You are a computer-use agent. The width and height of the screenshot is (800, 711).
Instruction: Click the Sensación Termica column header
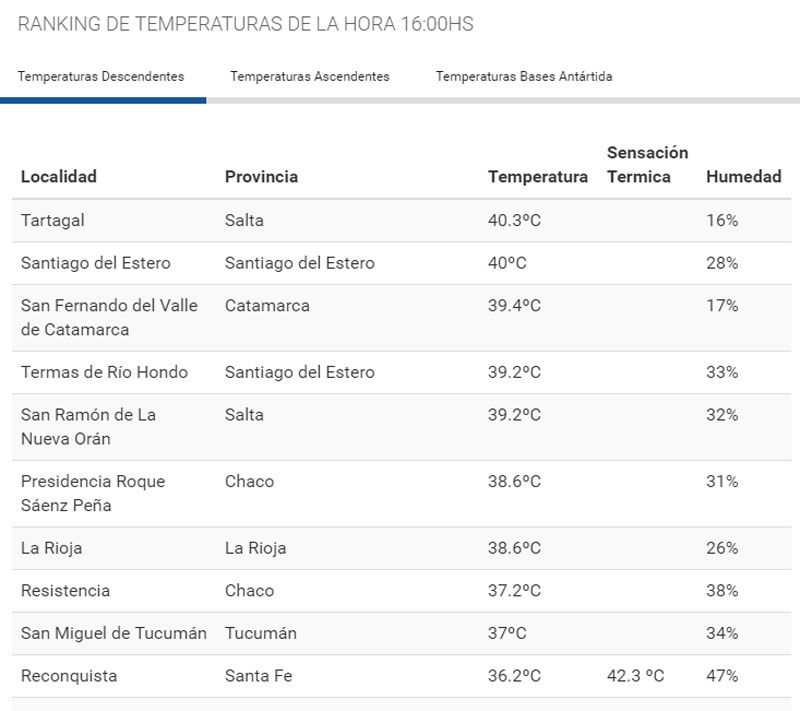(647, 165)
